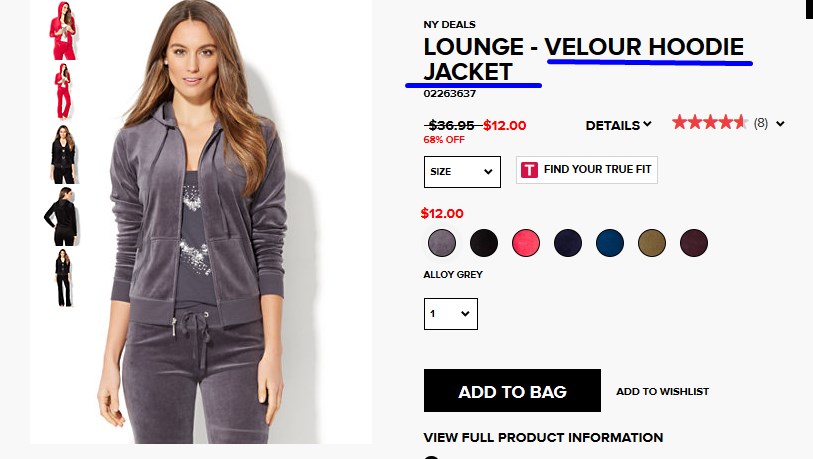
Task: View black jacket back-view thumbnail
Action: (62, 216)
